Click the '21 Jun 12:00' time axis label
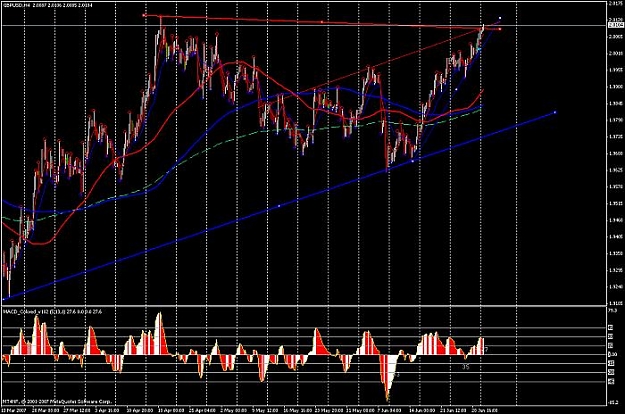Viewport: 625px width, 414px height. 454,410
